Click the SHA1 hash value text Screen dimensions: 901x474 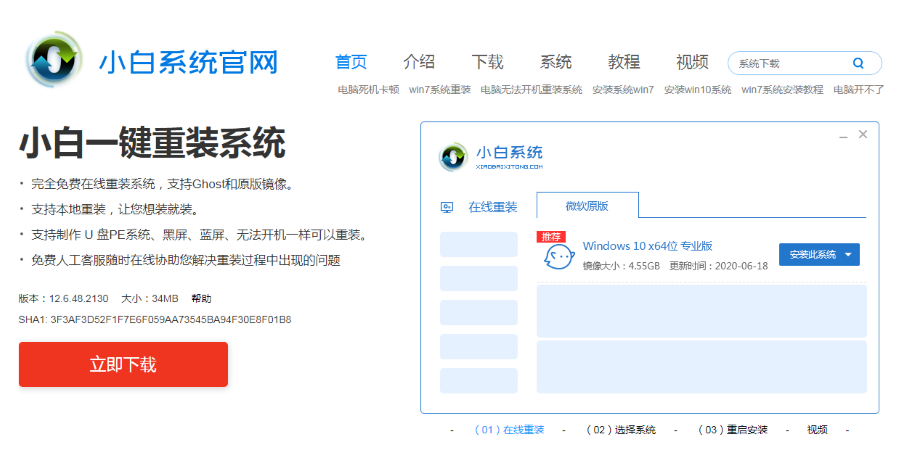tap(171, 319)
